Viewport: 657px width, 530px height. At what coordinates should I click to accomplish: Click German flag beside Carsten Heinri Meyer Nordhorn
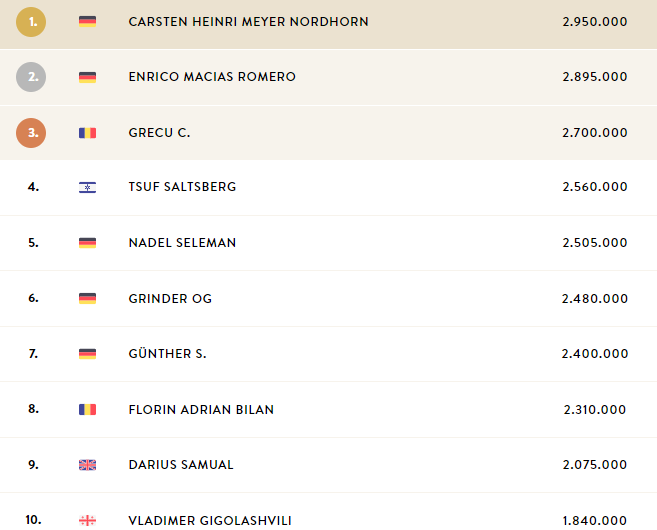[87, 22]
